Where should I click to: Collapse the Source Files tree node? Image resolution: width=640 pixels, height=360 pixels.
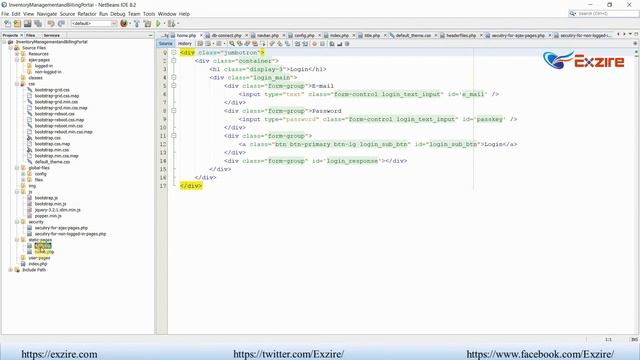pos(11,48)
